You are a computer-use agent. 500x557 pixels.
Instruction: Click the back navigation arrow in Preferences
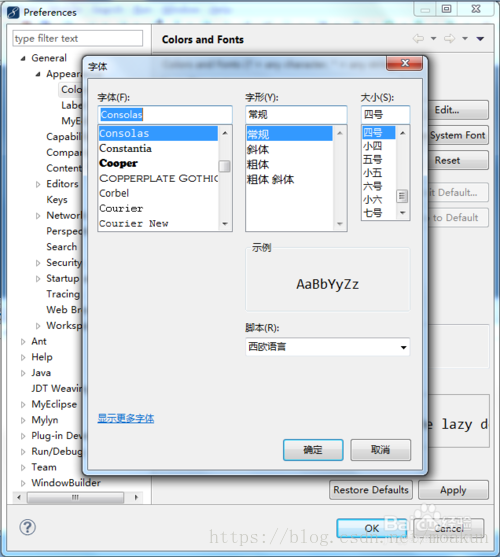click(418, 38)
